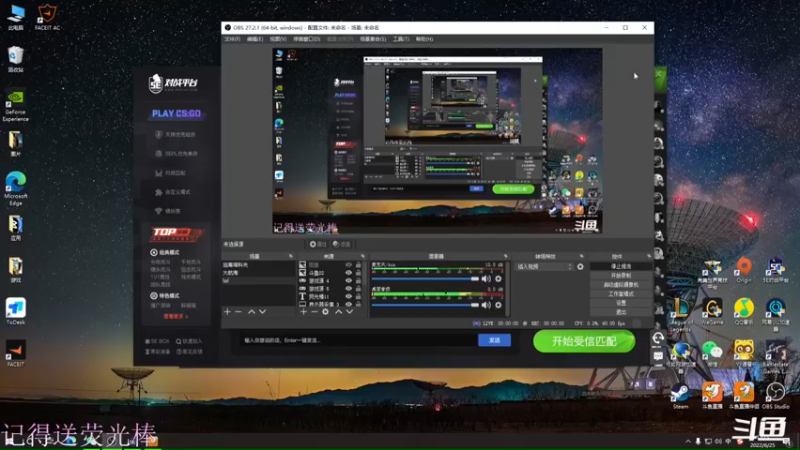Open source Filters button above scenes panel

[342, 244]
